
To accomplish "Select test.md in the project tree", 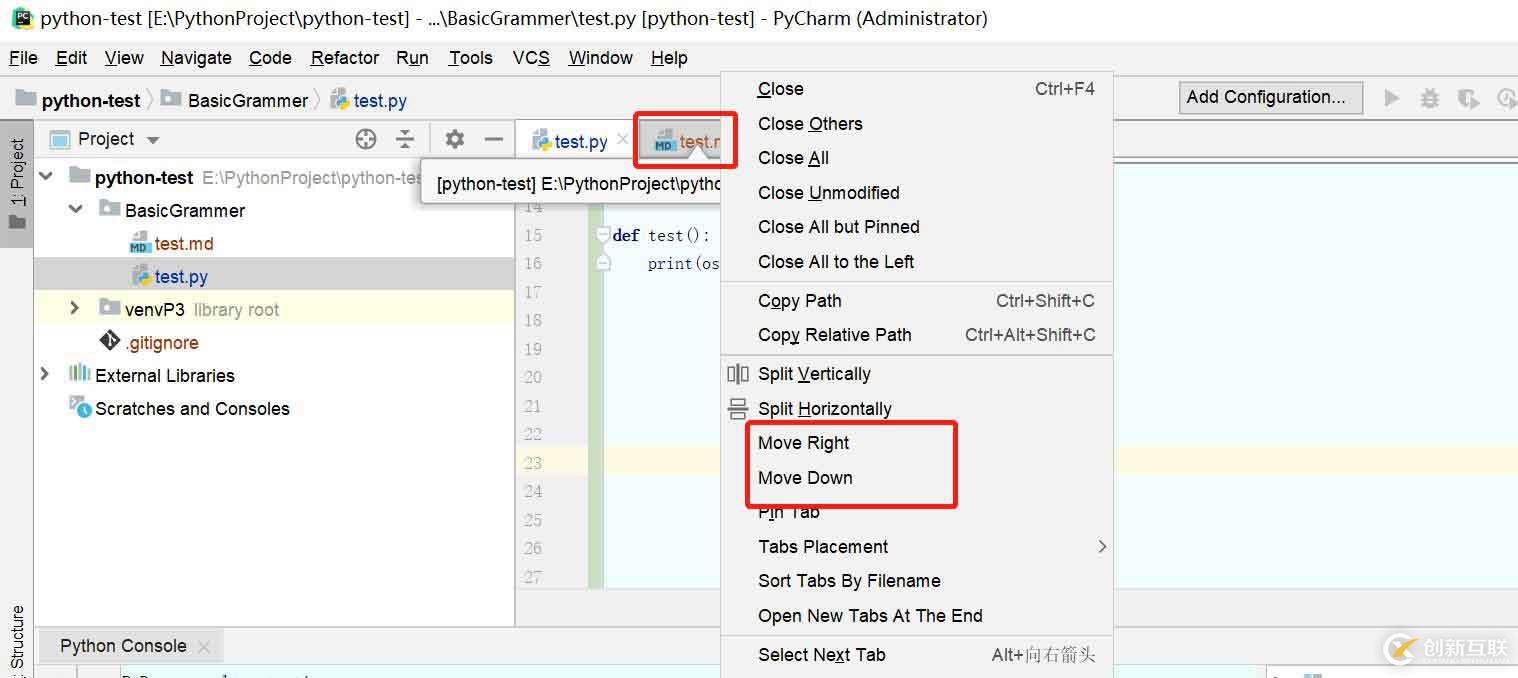I will point(184,243).
